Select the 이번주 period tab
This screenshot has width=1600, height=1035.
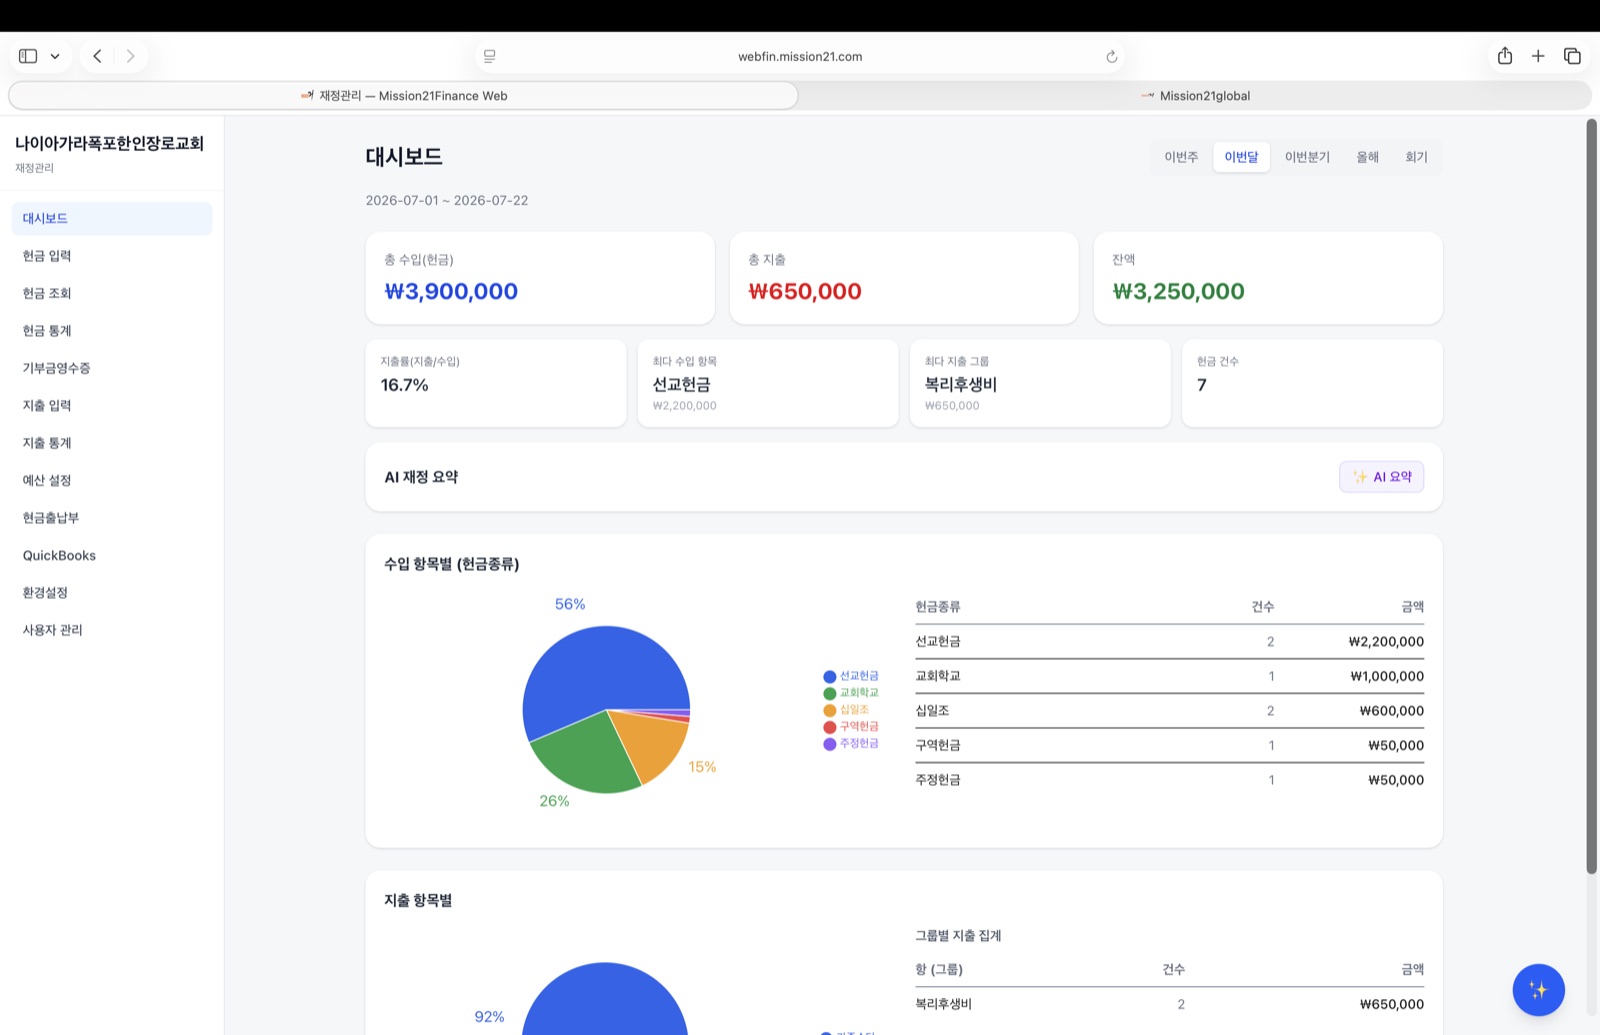point(1181,157)
